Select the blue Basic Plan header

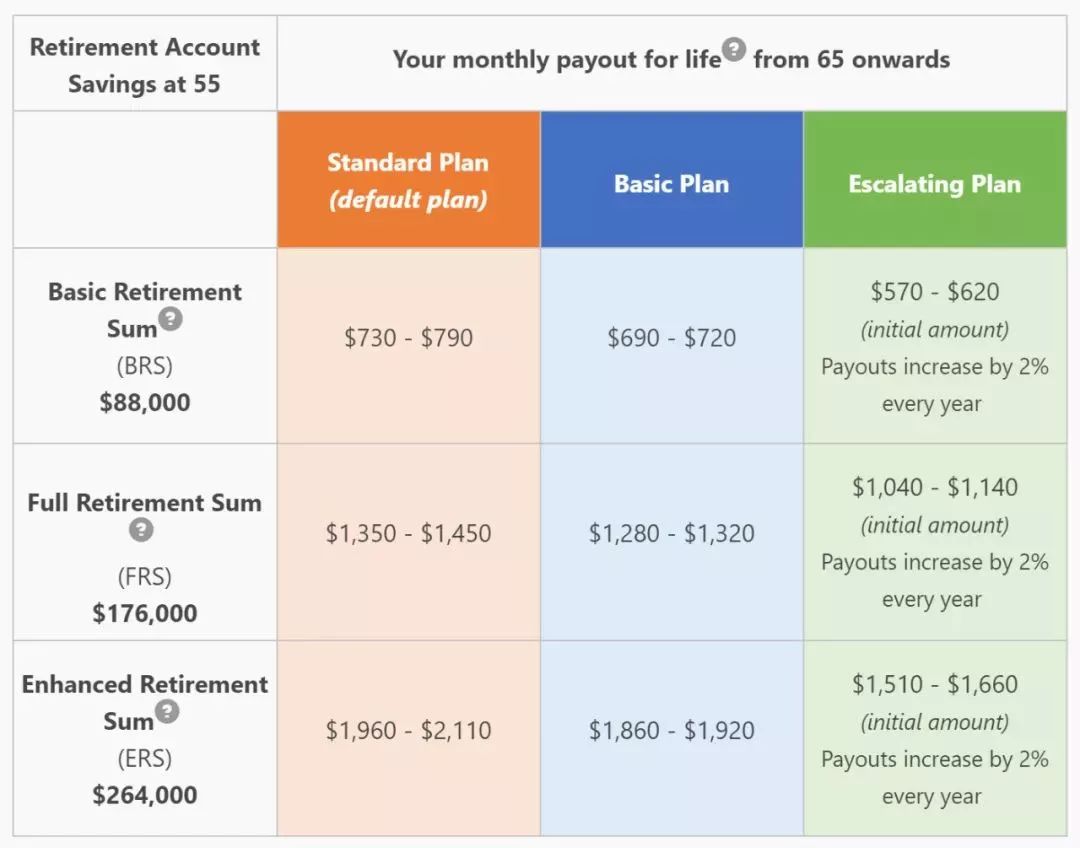pyautogui.click(x=671, y=184)
